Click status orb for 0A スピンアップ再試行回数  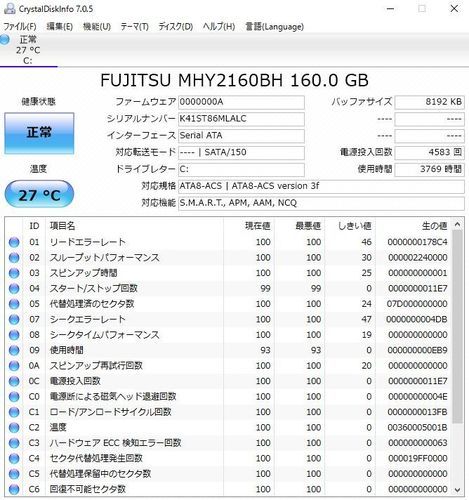14,366
